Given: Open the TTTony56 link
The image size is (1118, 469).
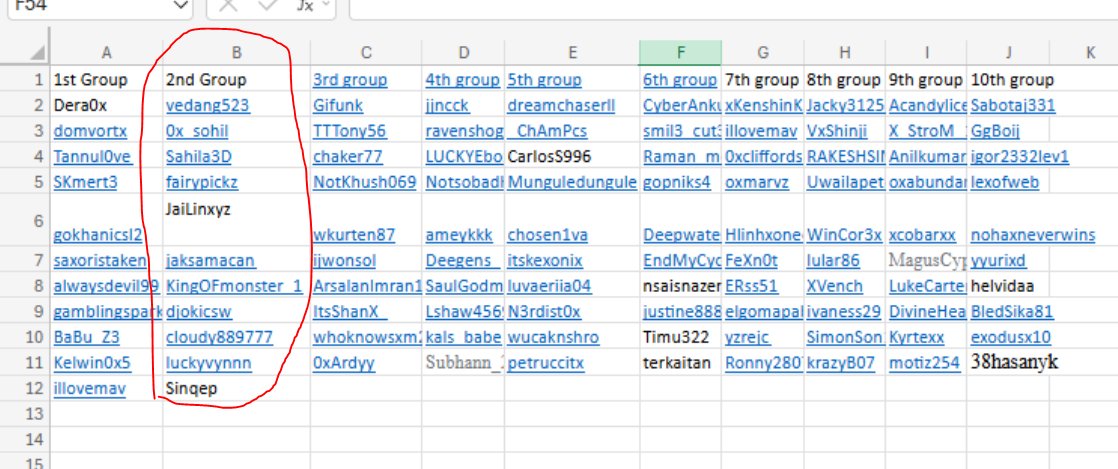Looking at the screenshot, I should (x=349, y=131).
